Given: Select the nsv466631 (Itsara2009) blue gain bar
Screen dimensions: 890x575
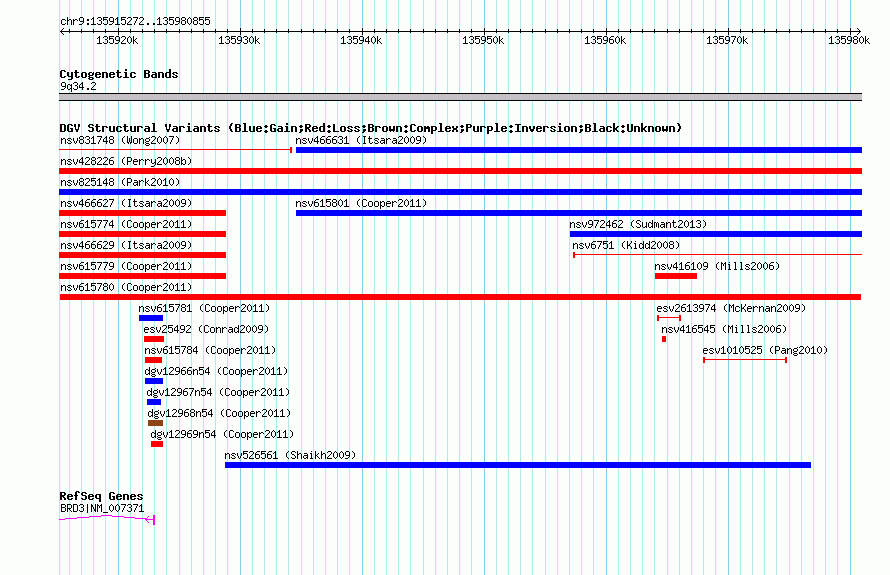Looking at the screenshot, I should coord(579,150).
